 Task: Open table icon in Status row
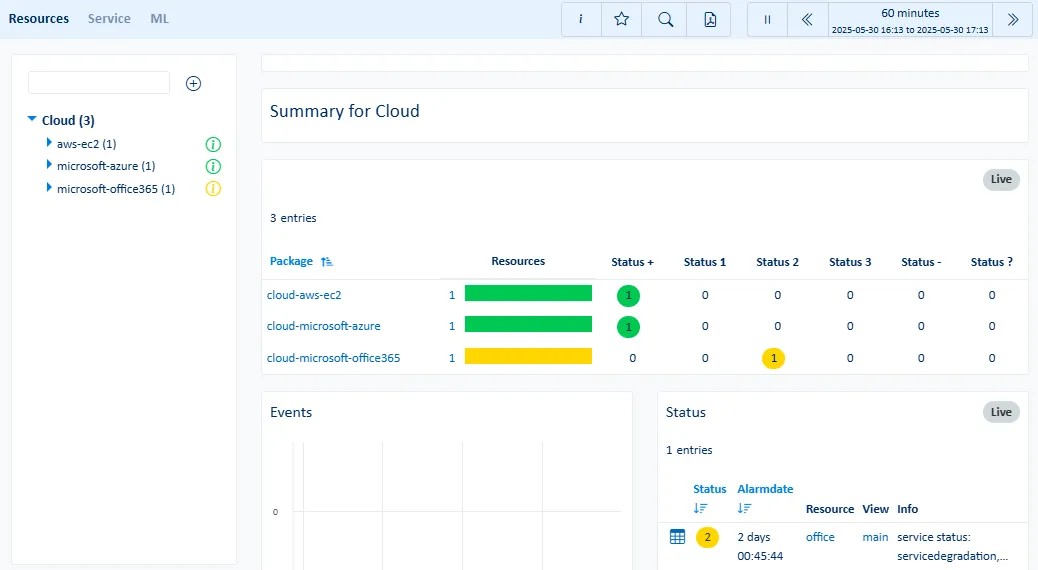point(677,537)
